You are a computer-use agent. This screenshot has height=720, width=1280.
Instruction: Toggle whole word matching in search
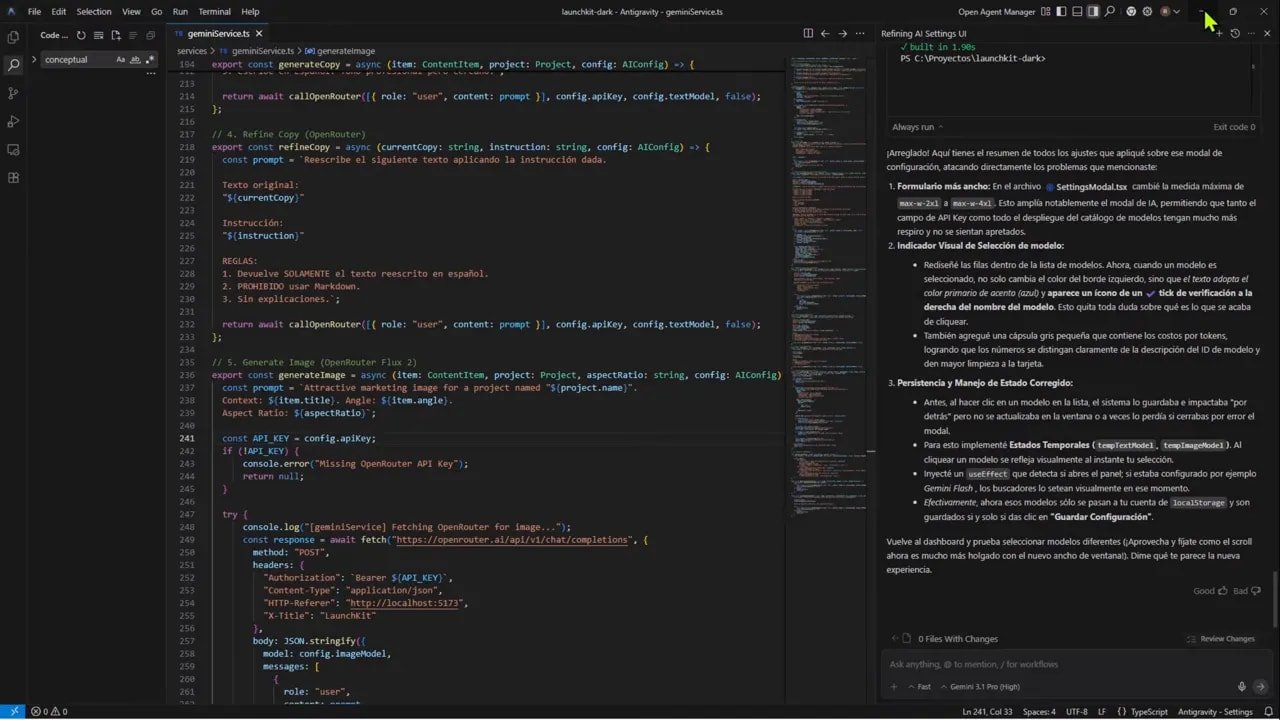[135, 60]
